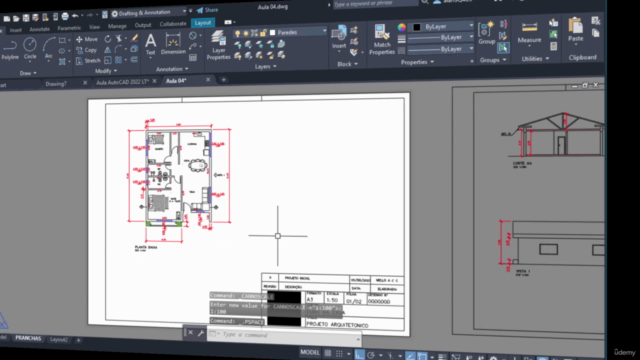This screenshot has height=360, width=640.
Task: Expand the Annotation panel
Action: (x=172, y=69)
